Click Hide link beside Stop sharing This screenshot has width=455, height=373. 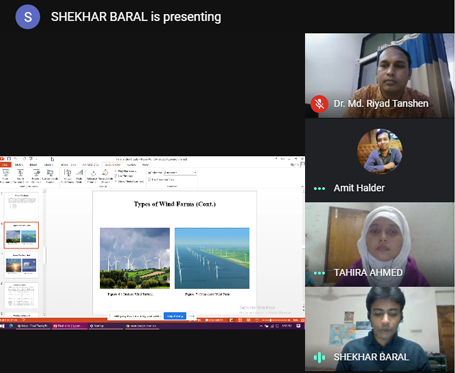coord(192,316)
